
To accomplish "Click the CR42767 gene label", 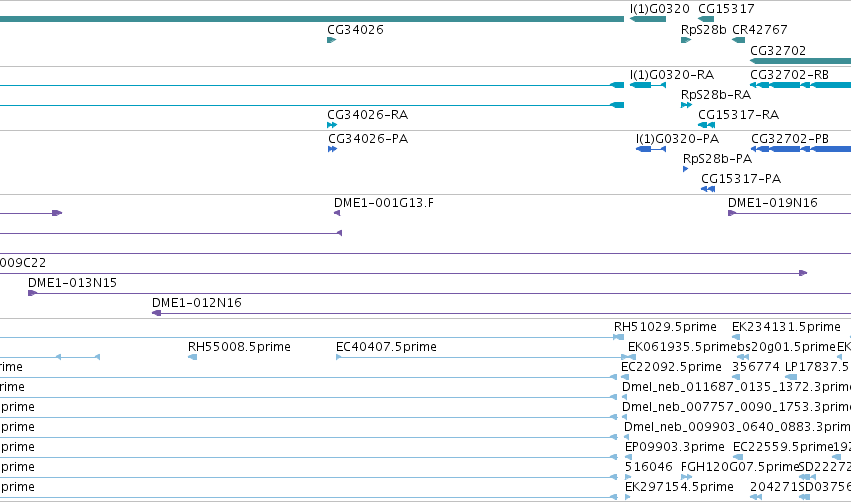I will click(760, 30).
